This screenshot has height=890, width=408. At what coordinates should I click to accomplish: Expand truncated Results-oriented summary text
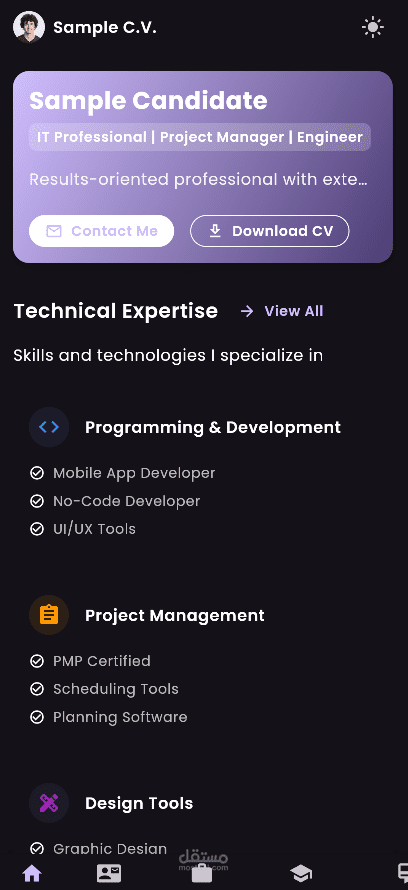199,179
